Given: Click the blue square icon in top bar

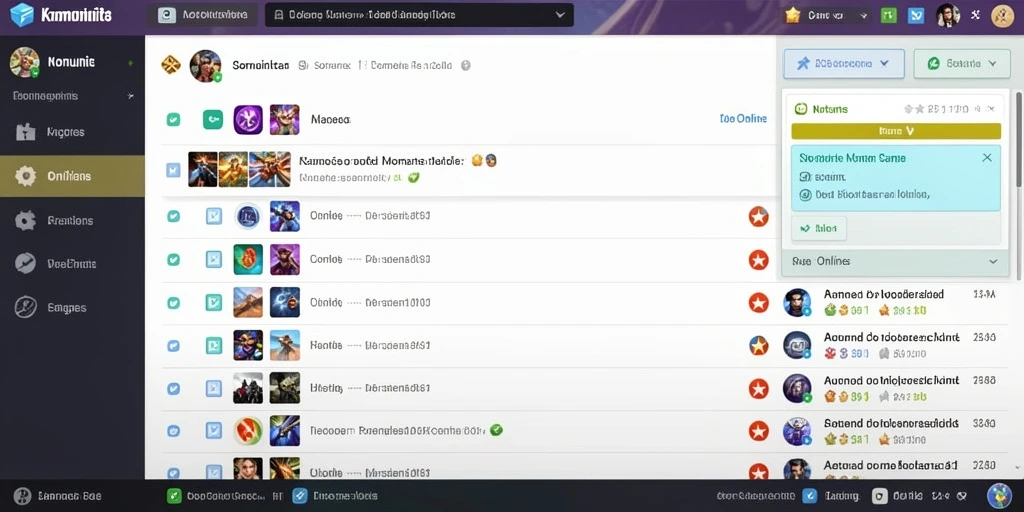Looking at the screenshot, I should point(916,15).
